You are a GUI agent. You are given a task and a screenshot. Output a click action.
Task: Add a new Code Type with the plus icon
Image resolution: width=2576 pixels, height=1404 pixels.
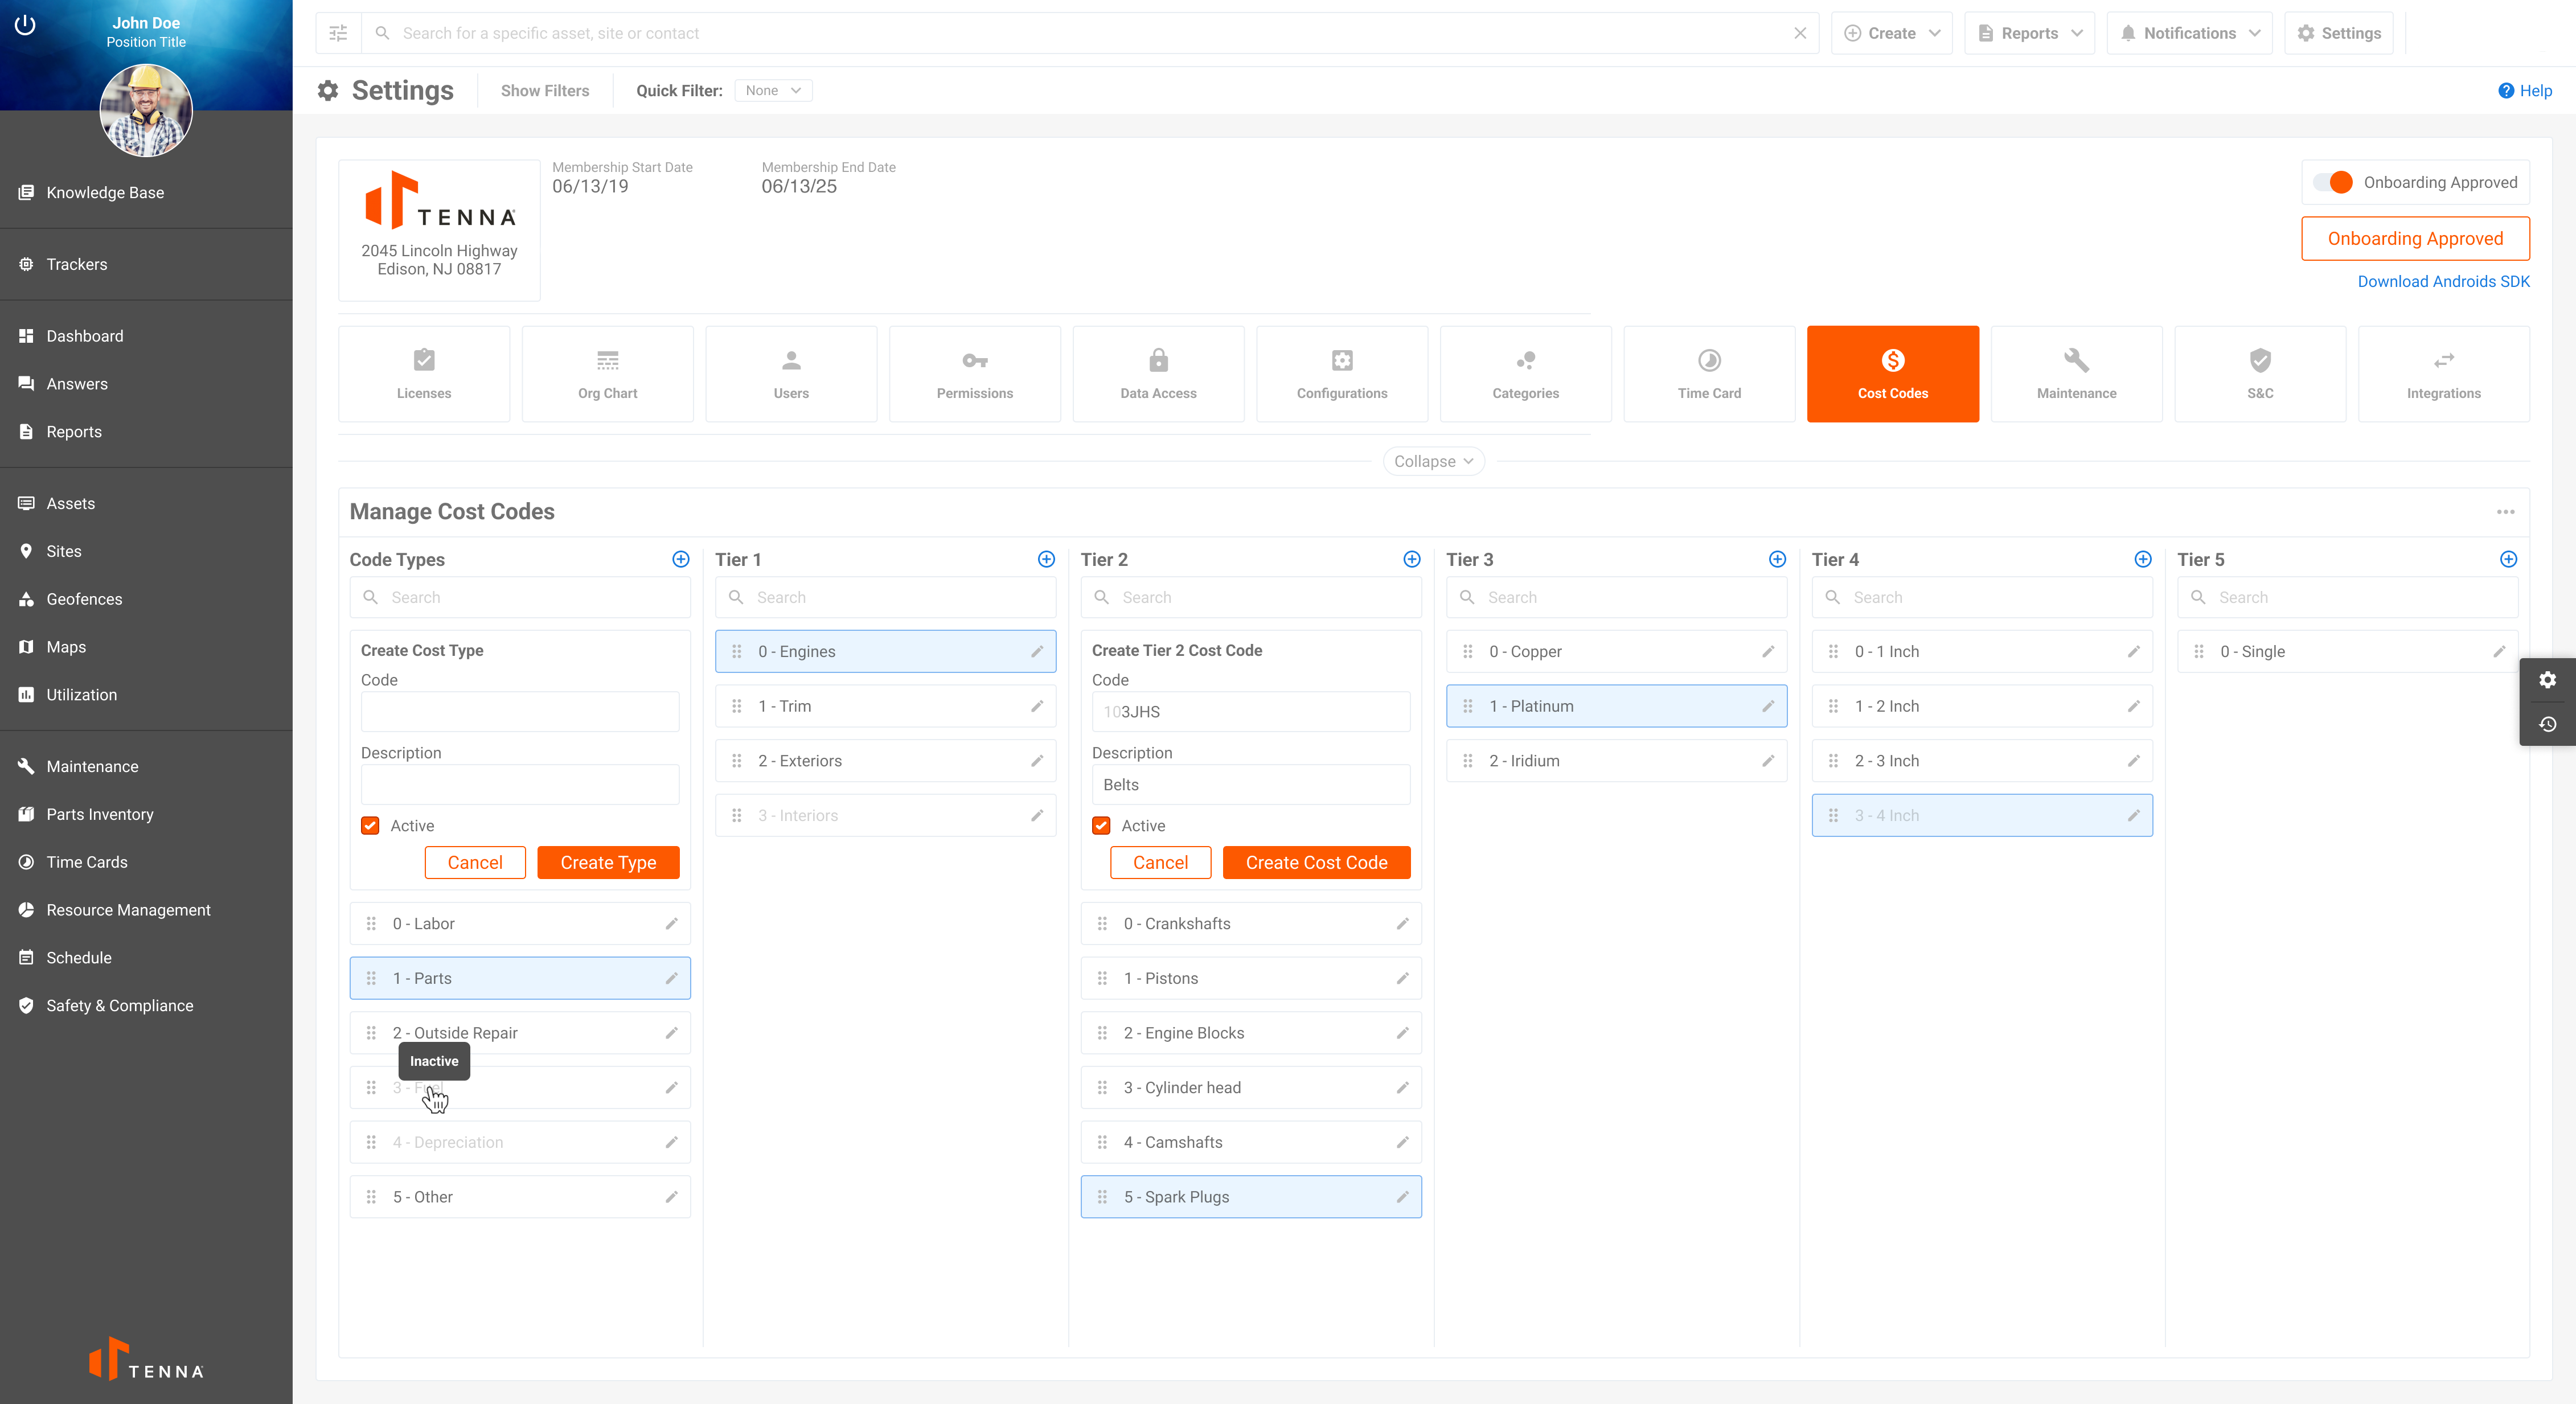click(x=680, y=559)
